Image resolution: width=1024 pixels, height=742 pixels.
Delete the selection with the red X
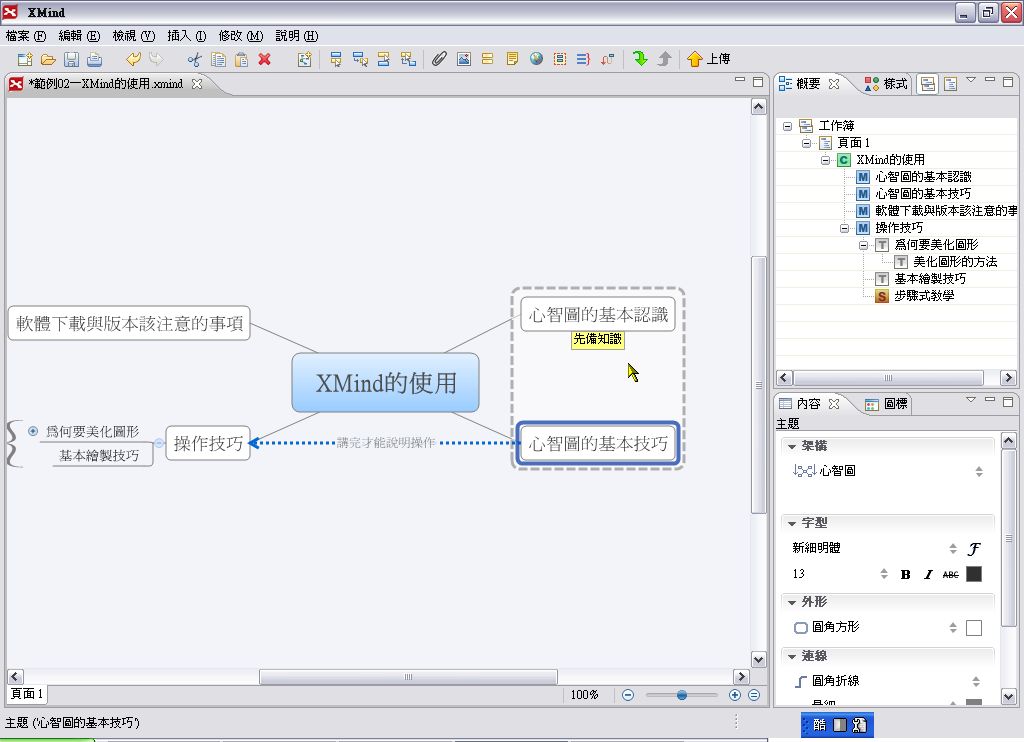coord(264,59)
